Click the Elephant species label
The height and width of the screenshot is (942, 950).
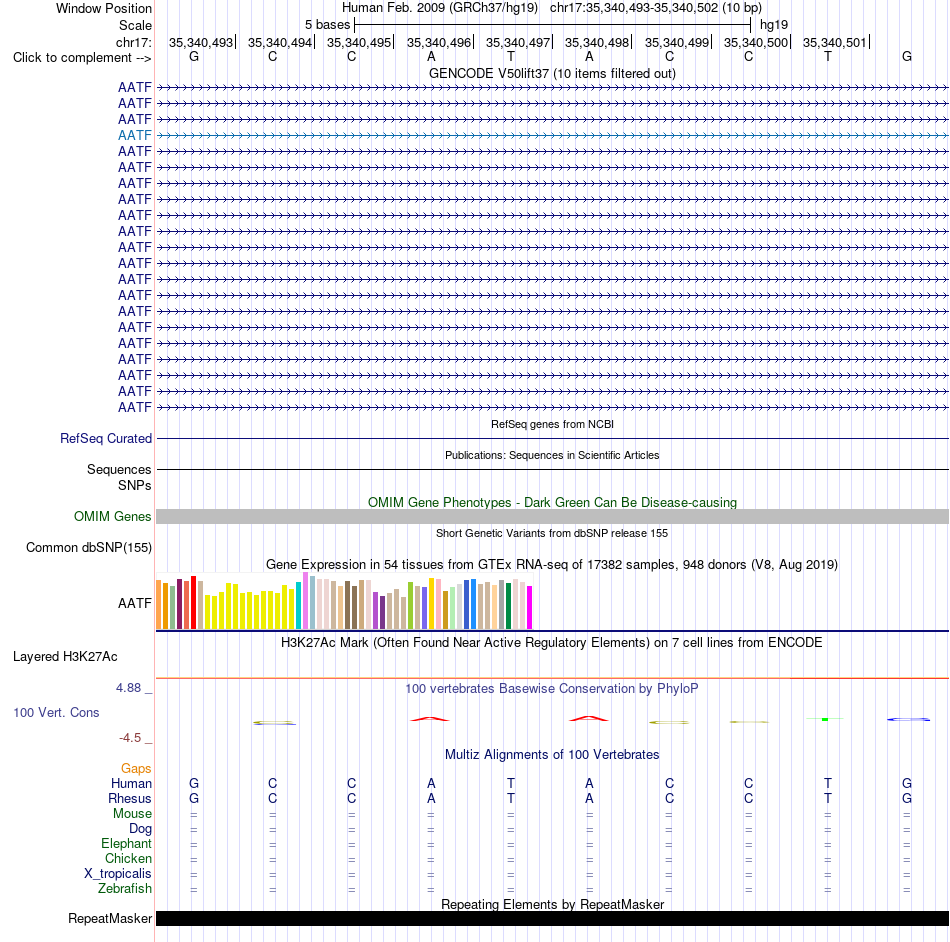pos(126,843)
